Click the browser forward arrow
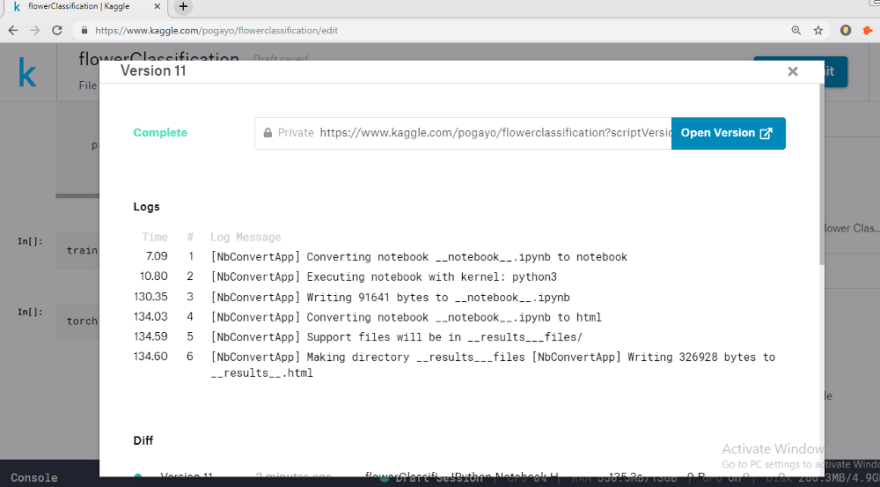This screenshot has height=487, width=880. tap(35, 30)
